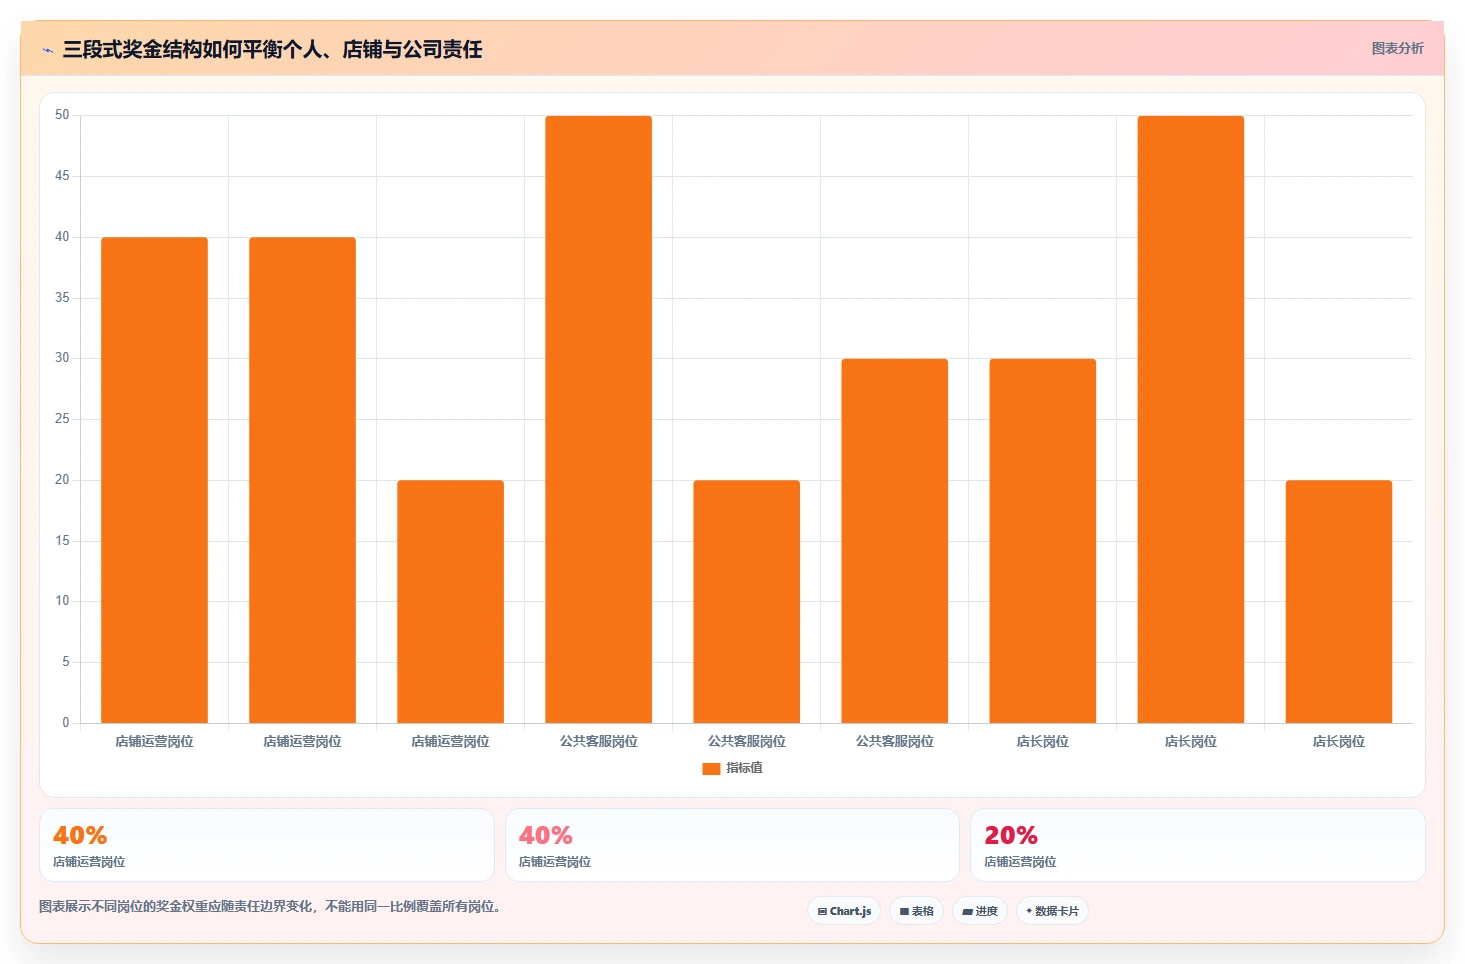Click the title 三段式奖金结构如何平衡个人、店铺与公司责任

click(272, 49)
